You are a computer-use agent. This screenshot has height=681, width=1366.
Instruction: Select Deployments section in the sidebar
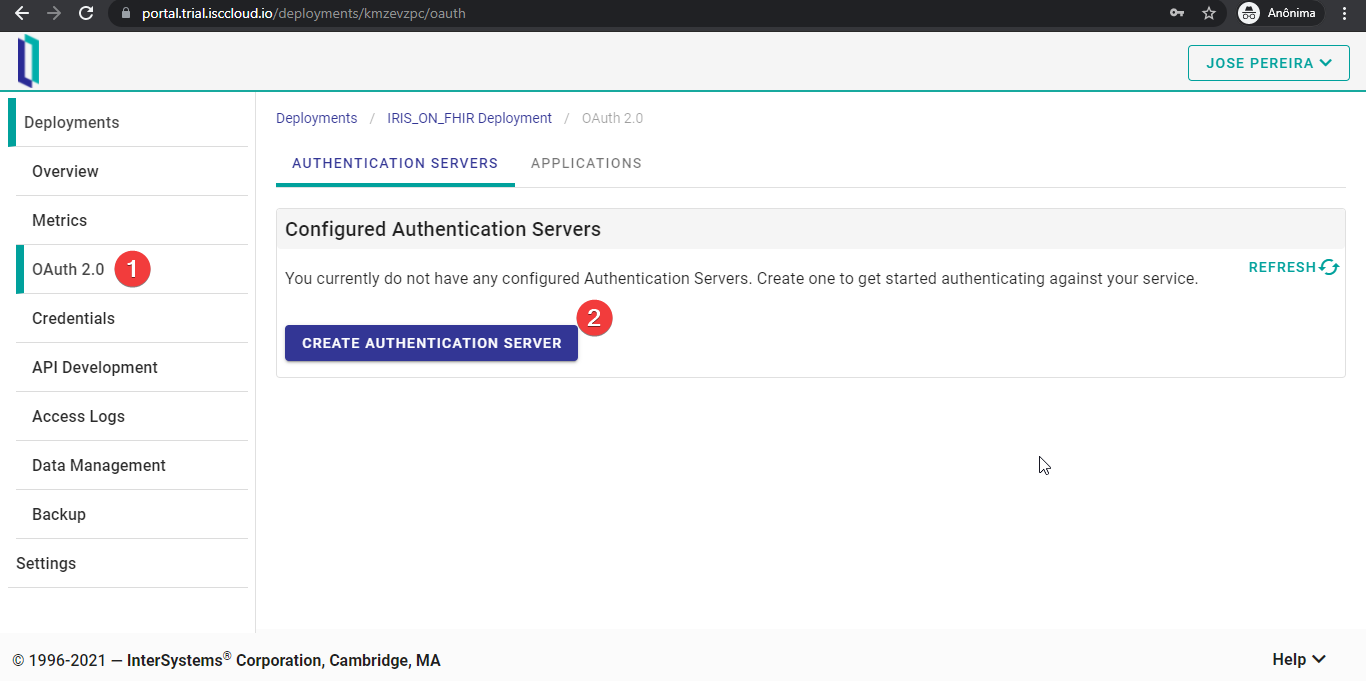pos(128,122)
